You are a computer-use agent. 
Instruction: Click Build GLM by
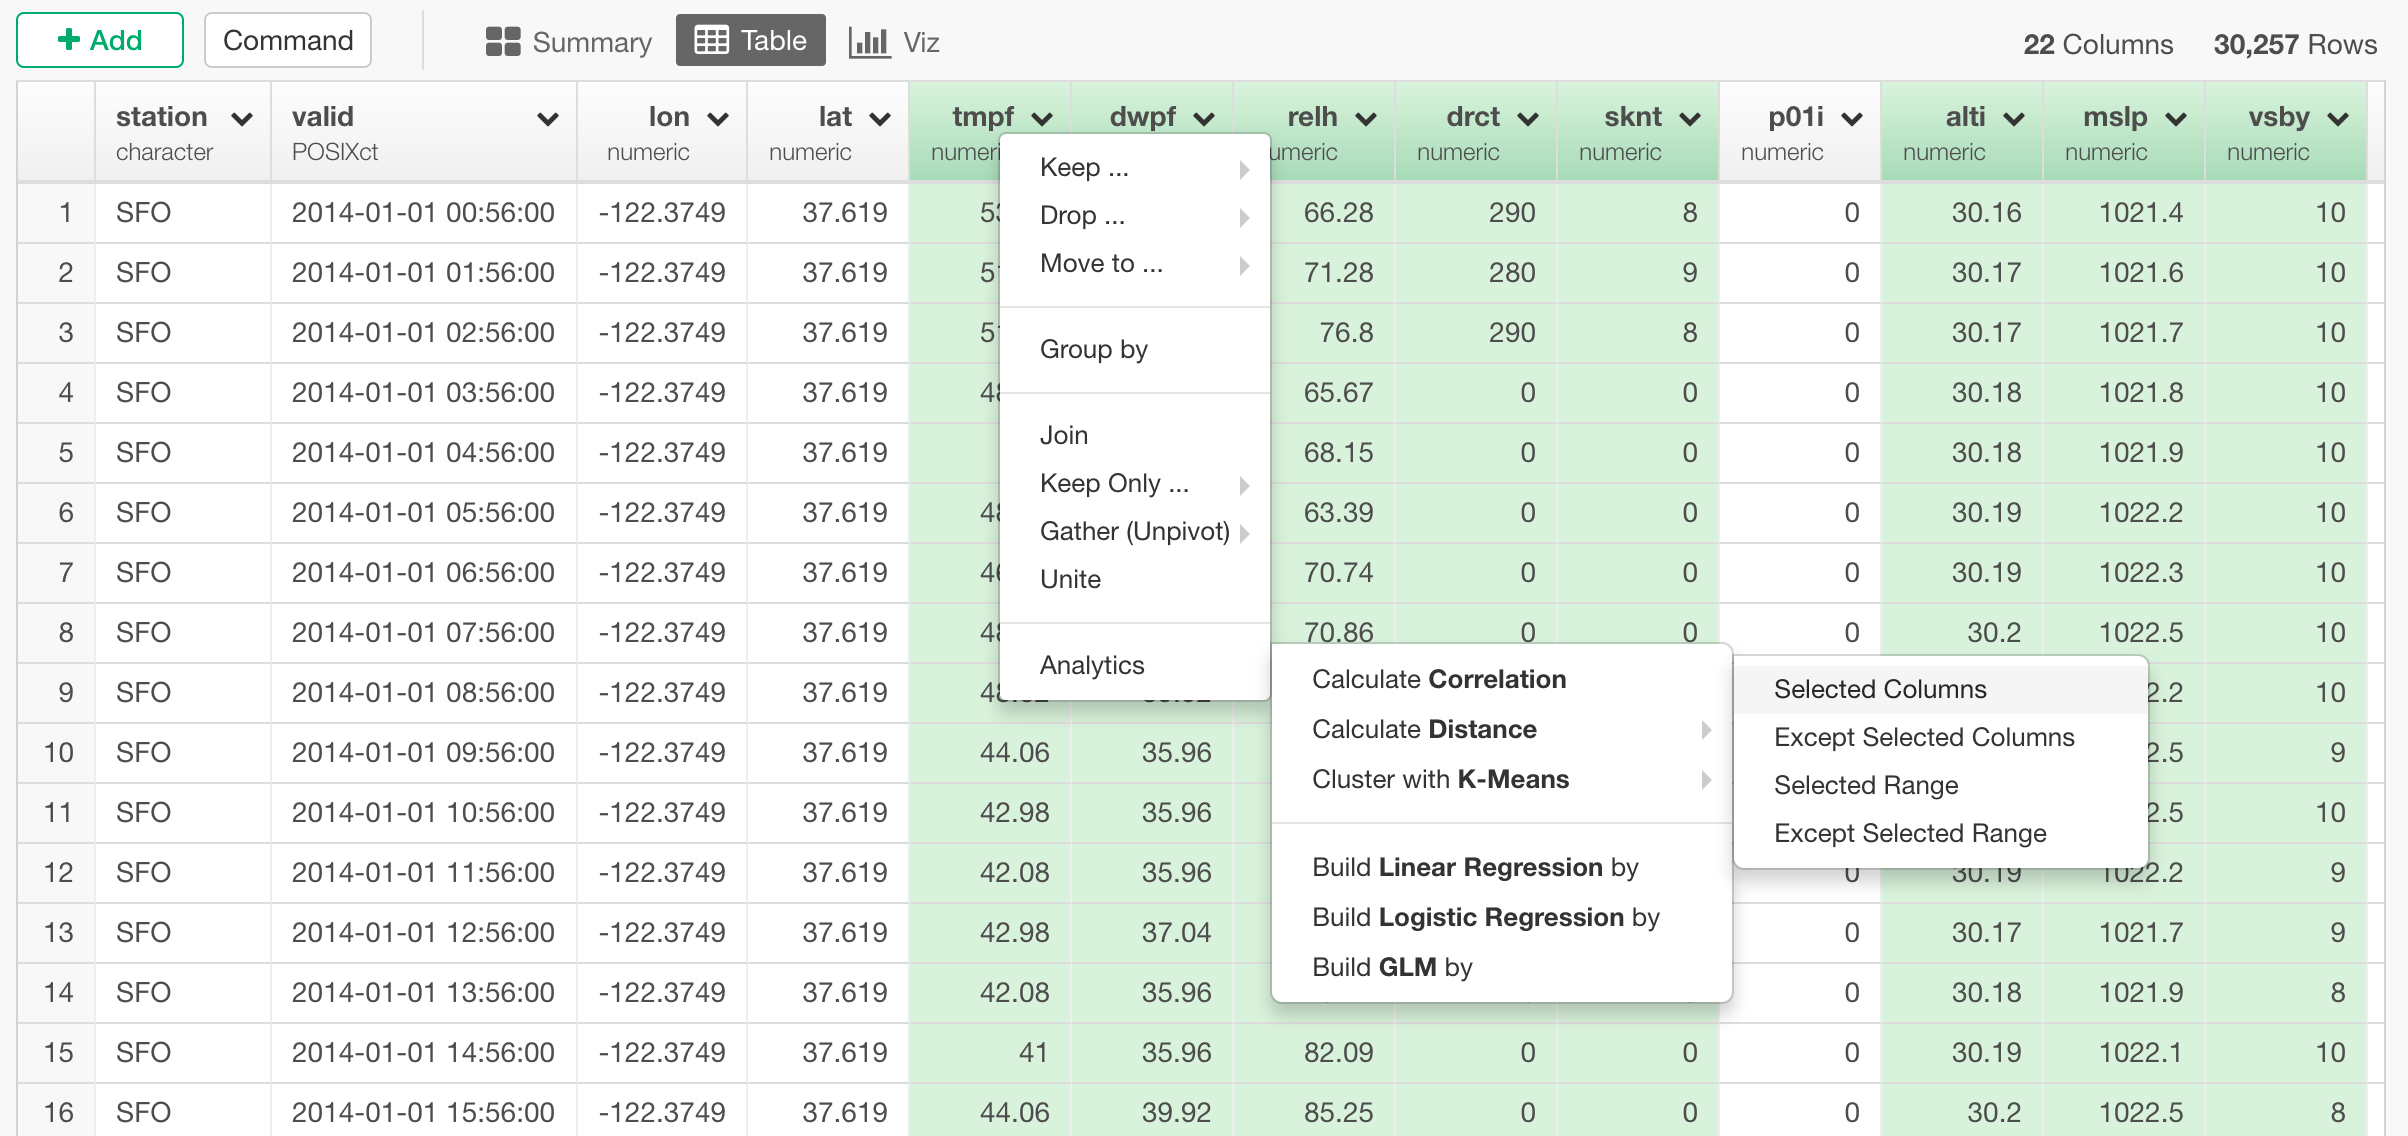pyautogui.click(x=1391, y=966)
